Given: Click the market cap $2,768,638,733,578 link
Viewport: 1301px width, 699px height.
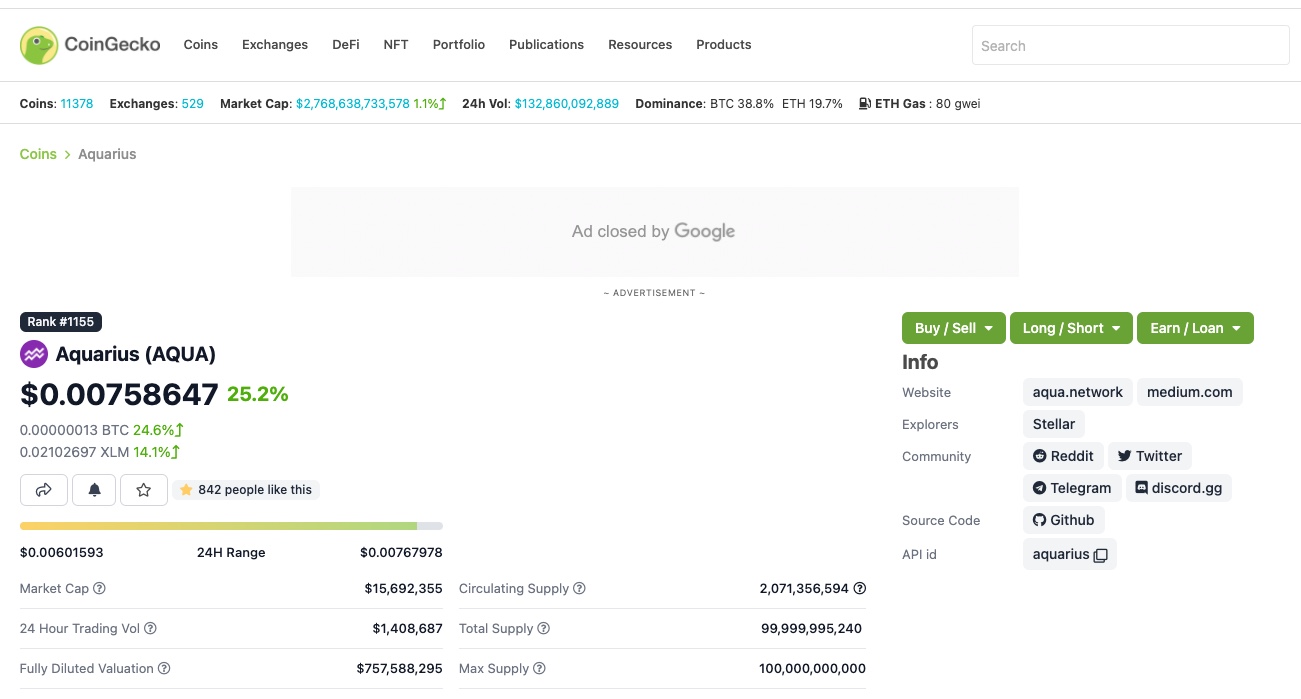Looking at the screenshot, I should [353, 104].
